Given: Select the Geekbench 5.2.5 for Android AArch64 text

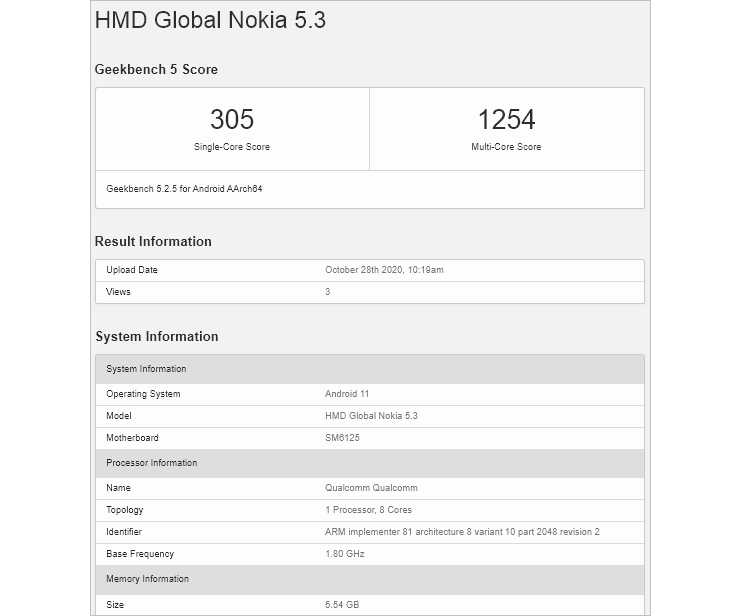Looking at the screenshot, I should coord(184,189).
